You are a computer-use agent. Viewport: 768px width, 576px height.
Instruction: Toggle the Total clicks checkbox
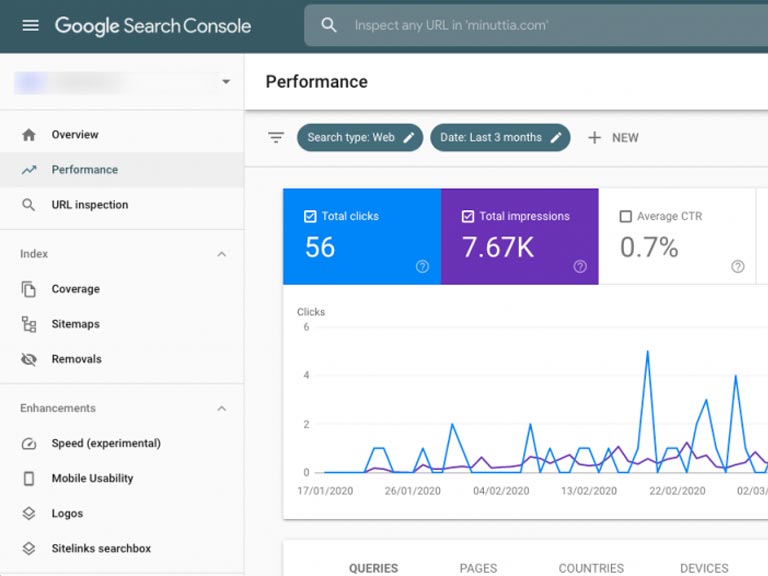click(x=310, y=216)
